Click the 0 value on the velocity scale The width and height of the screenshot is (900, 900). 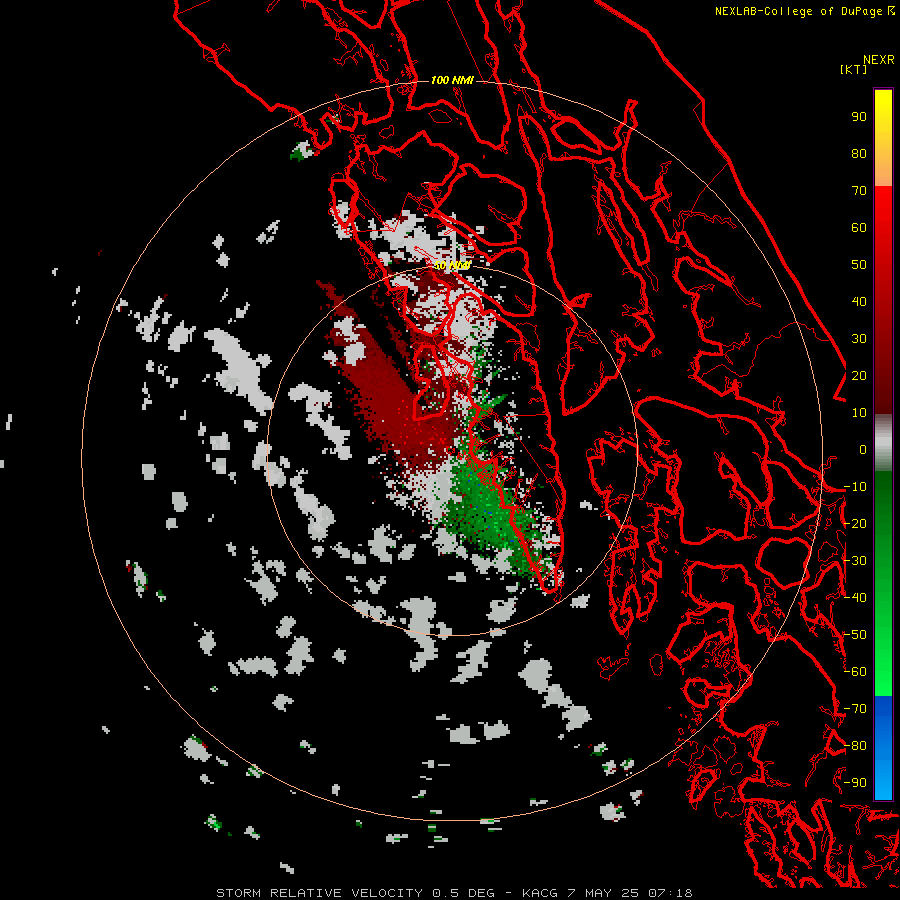863,450
